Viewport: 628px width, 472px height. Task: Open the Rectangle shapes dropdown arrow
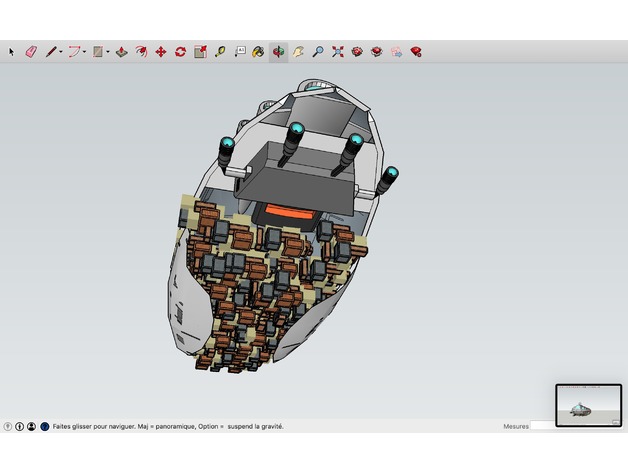(x=108, y=52)
